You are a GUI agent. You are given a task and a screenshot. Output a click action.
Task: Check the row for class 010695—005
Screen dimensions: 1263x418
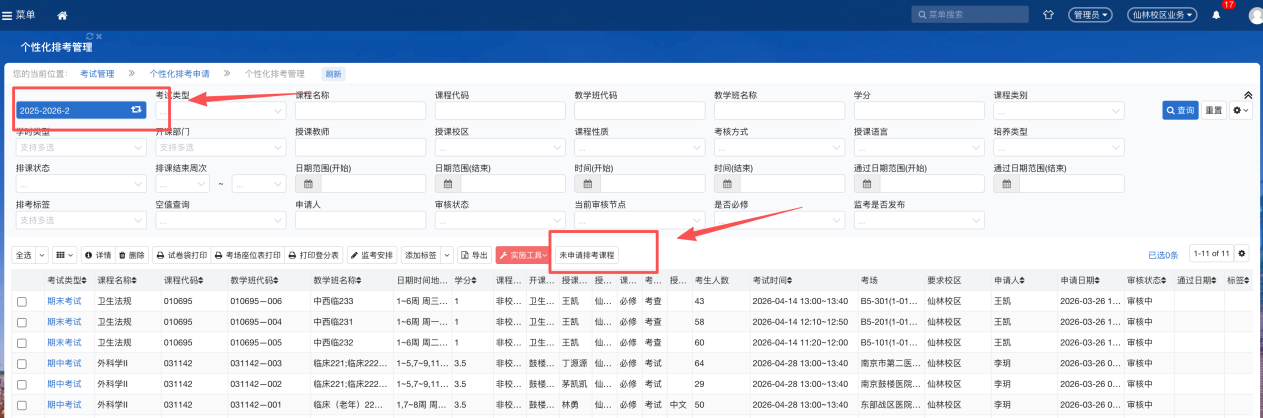22,343
